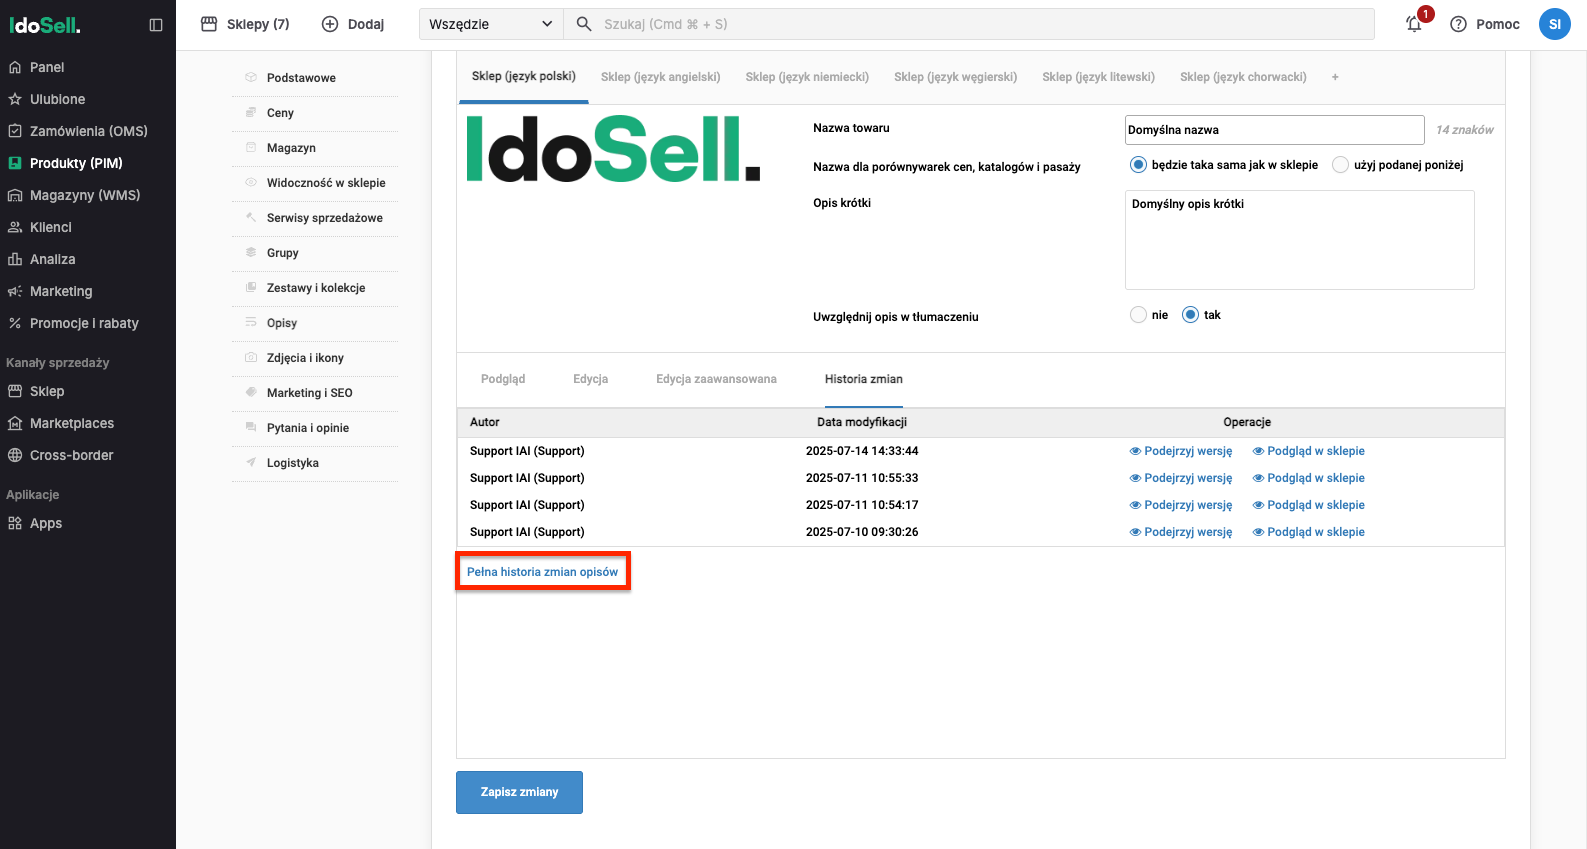The height and width of the screenshot is (849, 1587).
Task: Open Widoczność w sklepie section
Action: pos(326,183)
